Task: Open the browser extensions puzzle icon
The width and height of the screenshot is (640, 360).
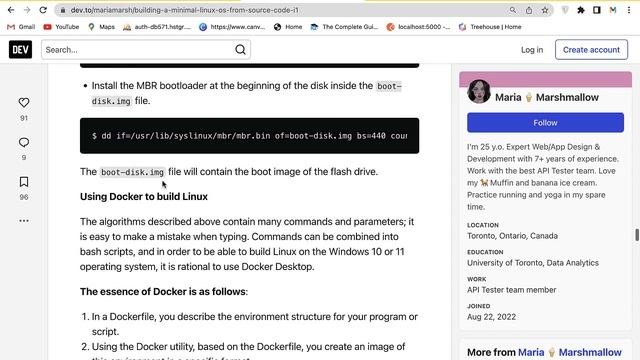Action: [581, 10]
